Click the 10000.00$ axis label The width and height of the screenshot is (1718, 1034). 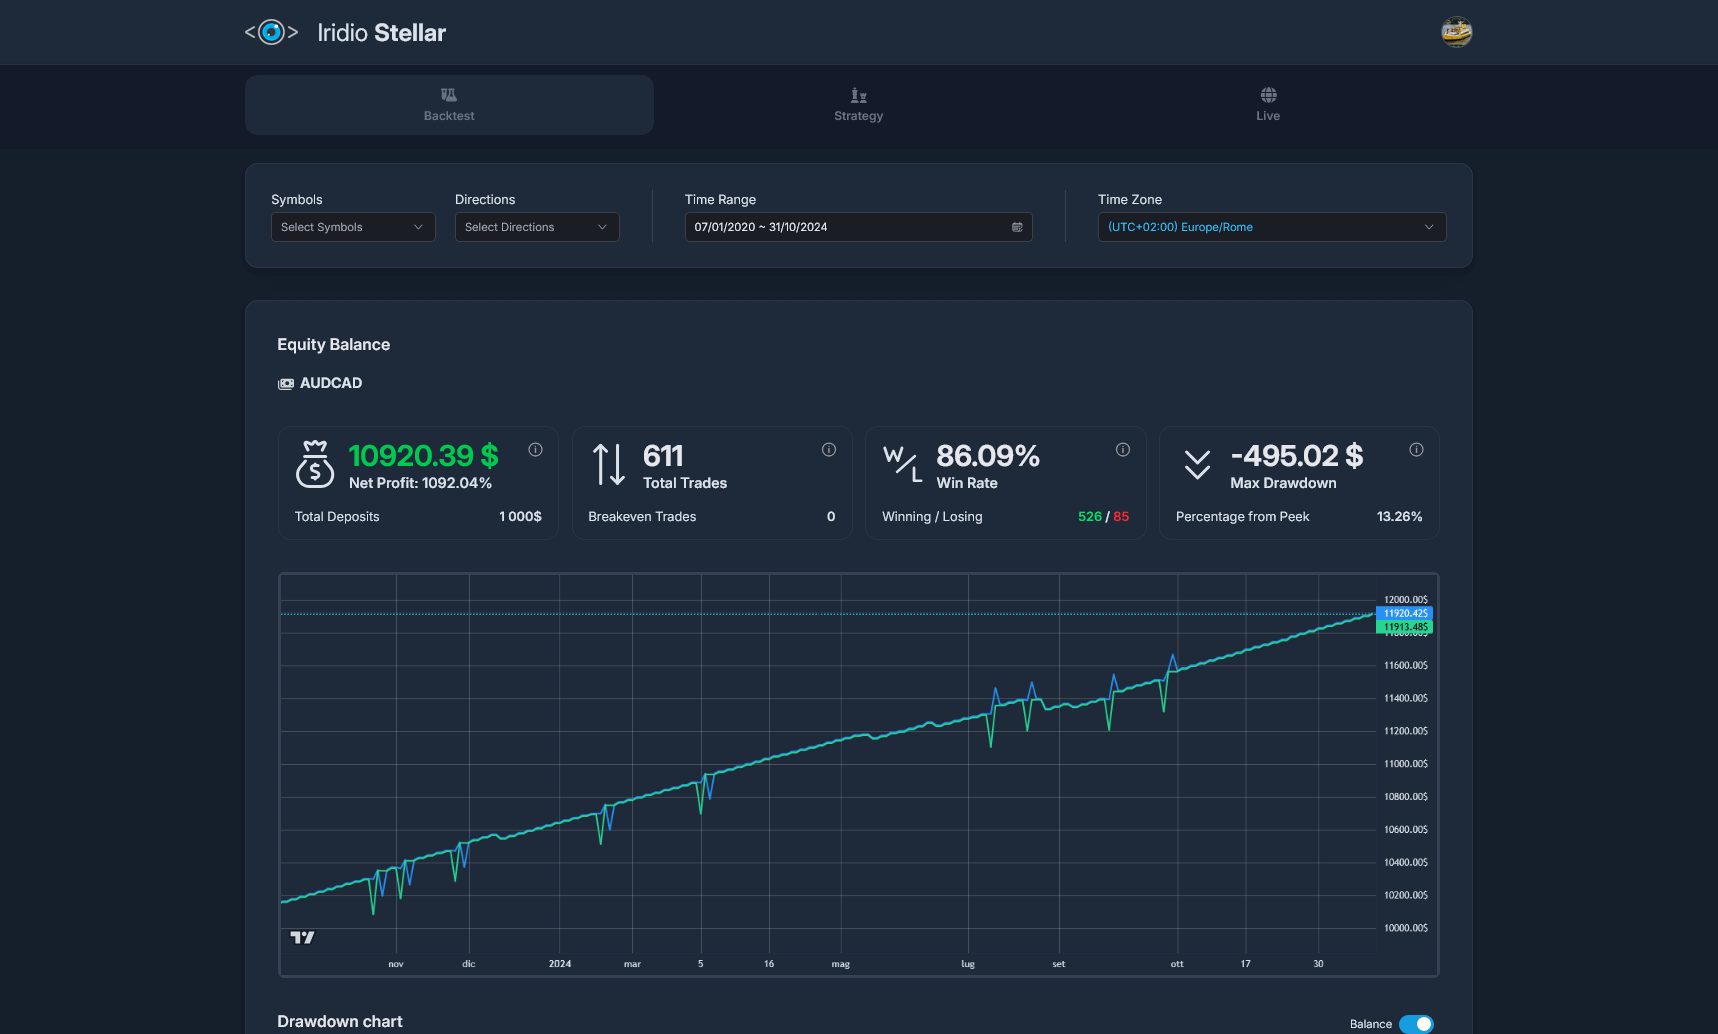point(1405,928)
